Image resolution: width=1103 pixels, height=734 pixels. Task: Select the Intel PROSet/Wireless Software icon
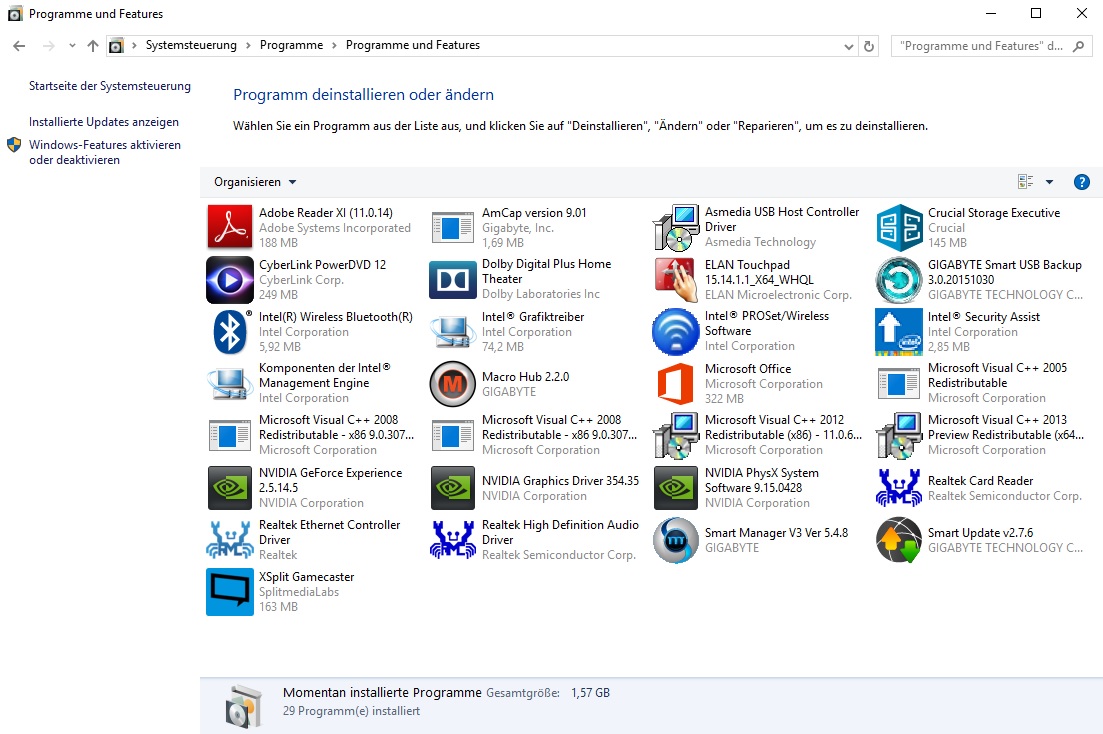(x=676, y=331)
